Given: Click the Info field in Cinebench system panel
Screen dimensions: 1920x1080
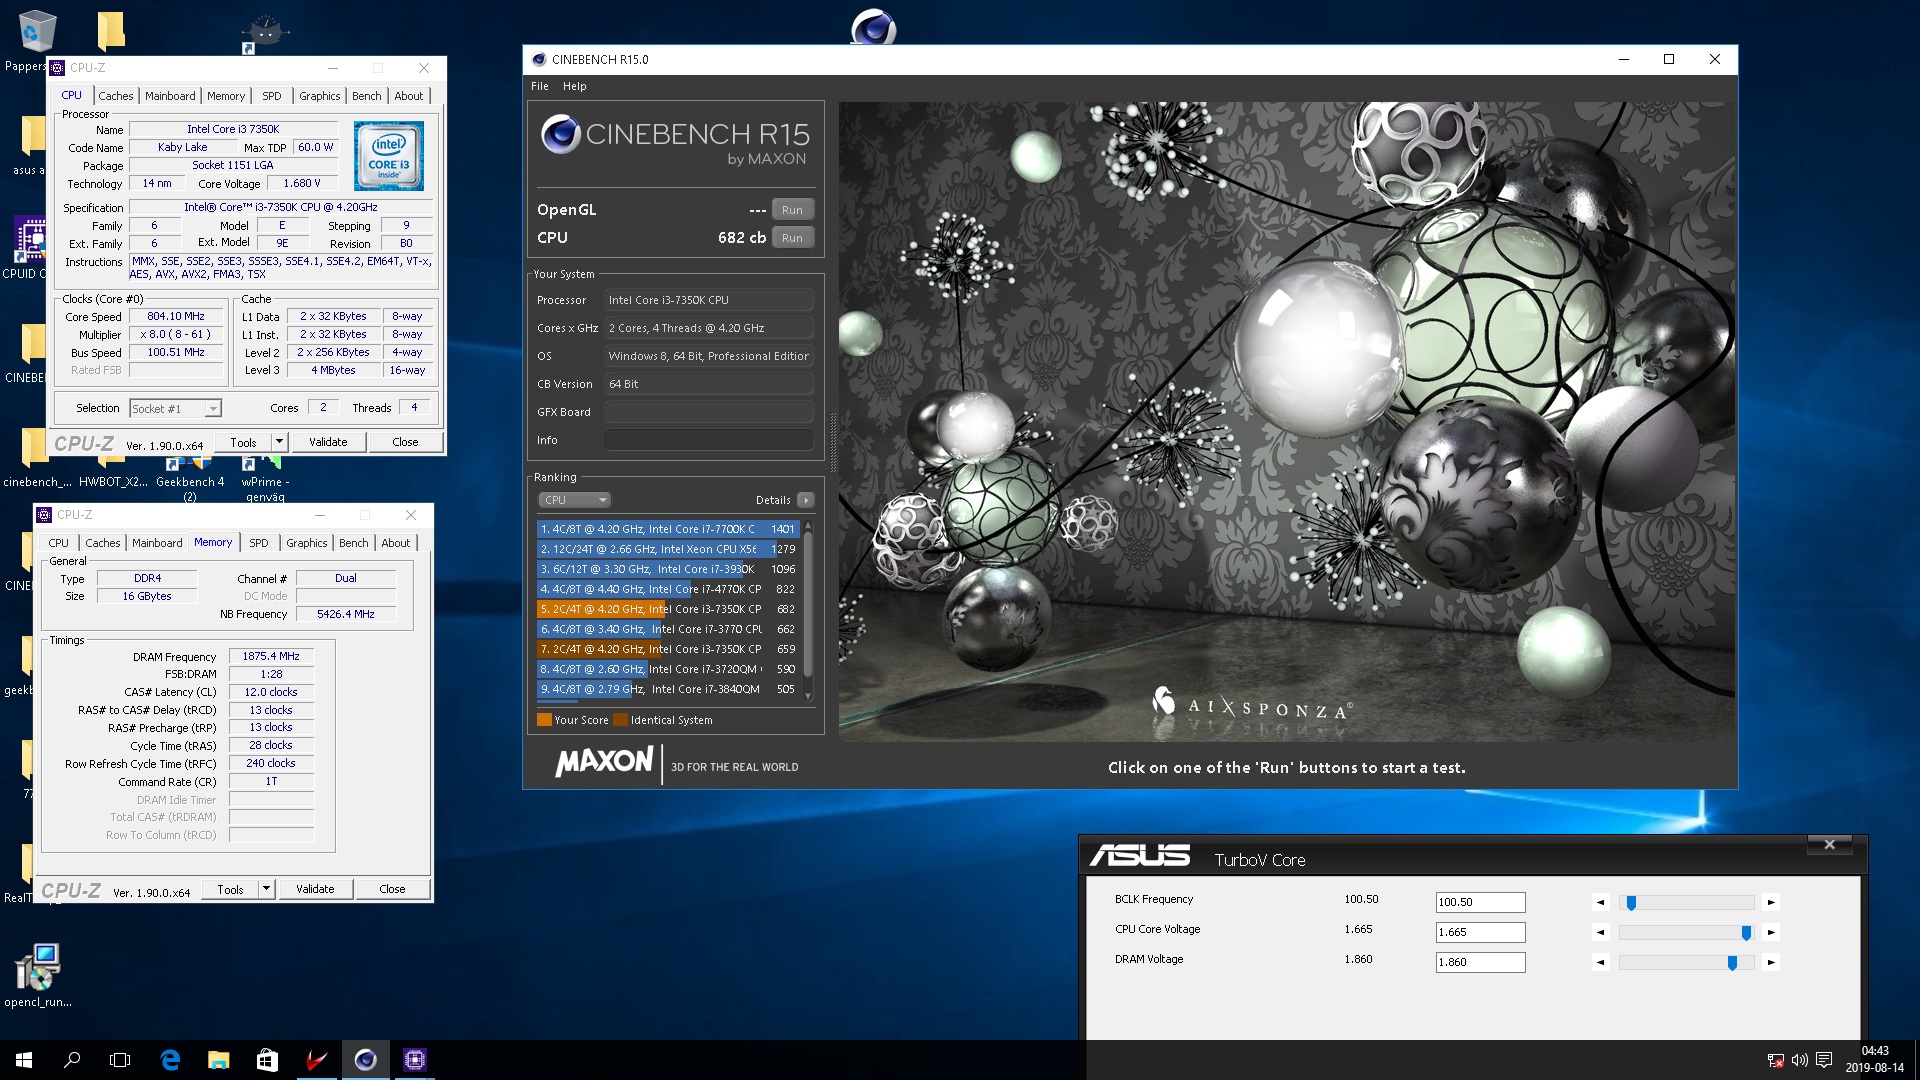Looking at the screenshot, I should pyautogui.click(x=708, y=440).
